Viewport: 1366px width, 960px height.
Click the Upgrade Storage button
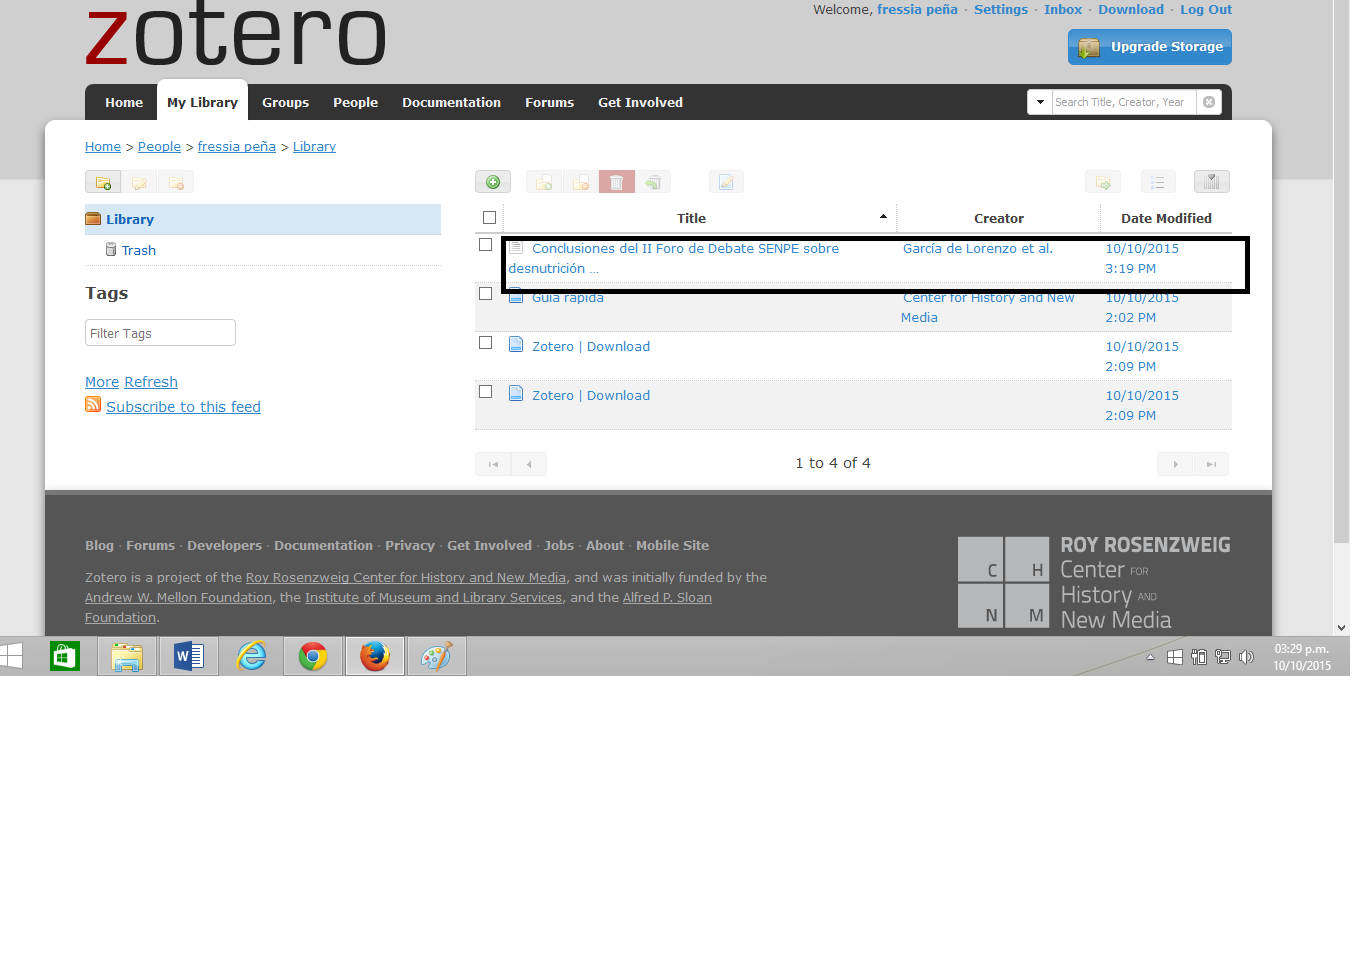click(1149, 47)
